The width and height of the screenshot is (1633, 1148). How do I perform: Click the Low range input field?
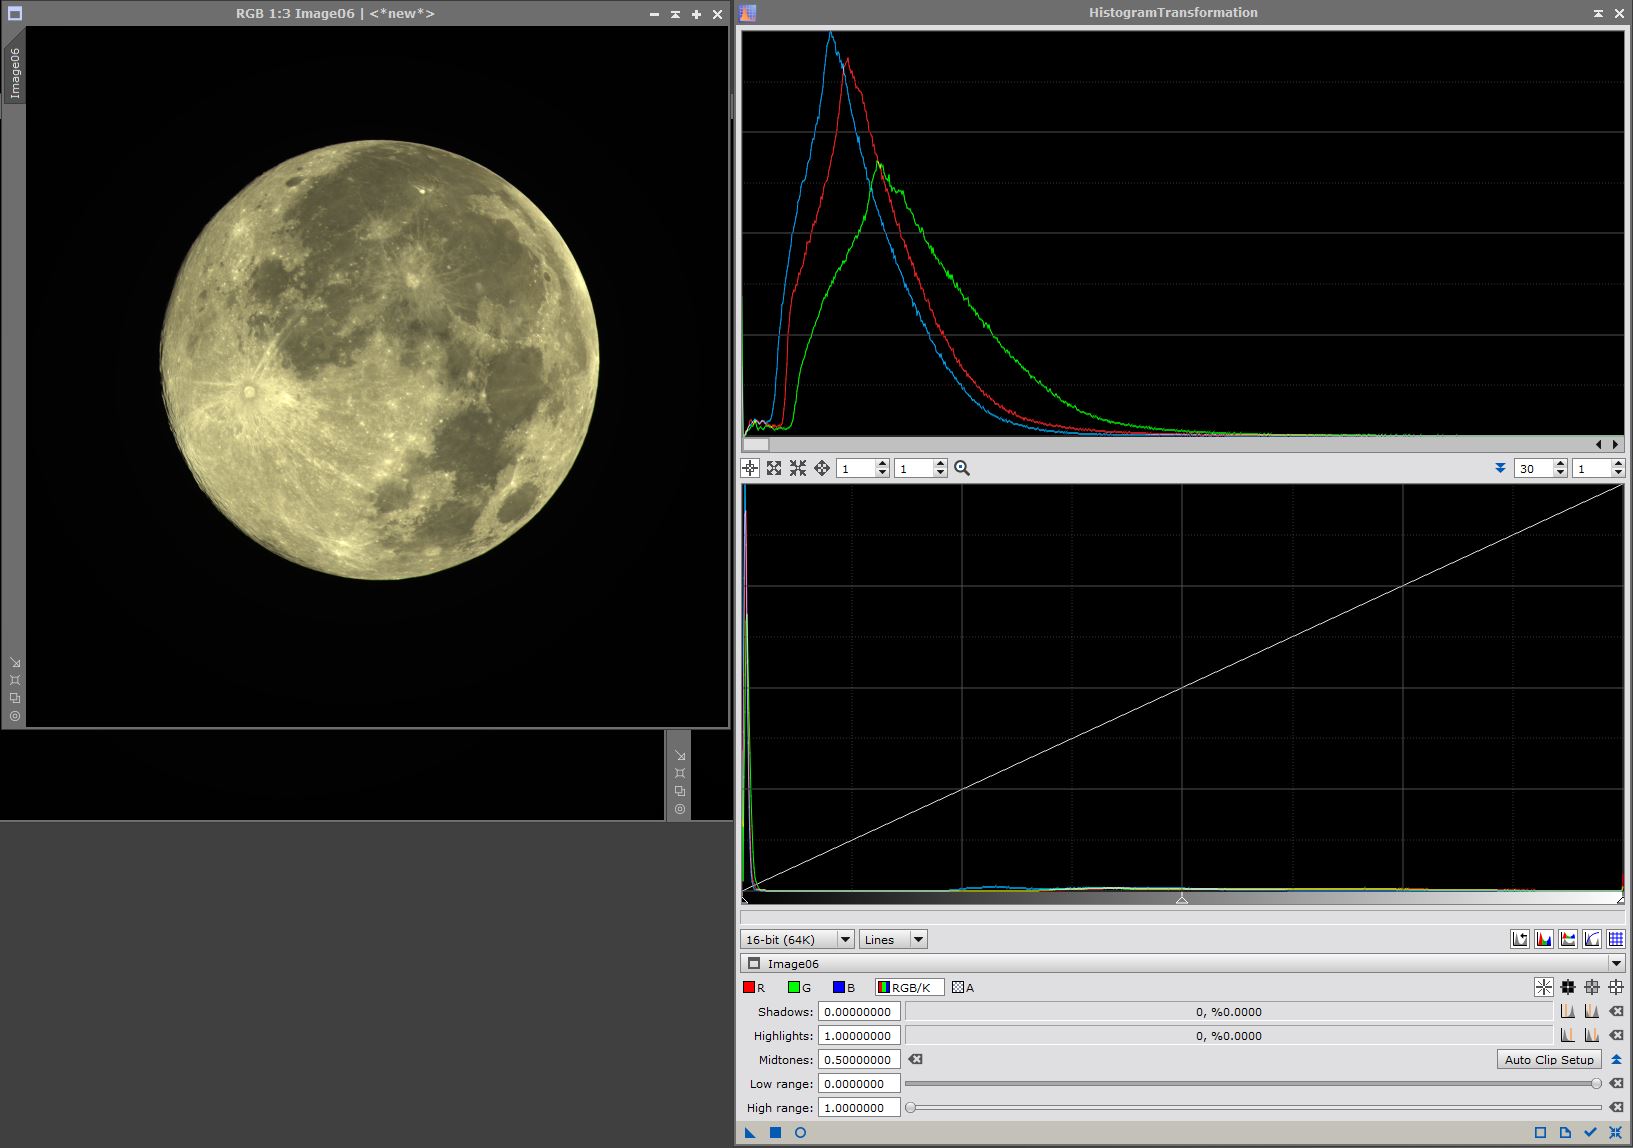click(x=859, y=1083)
